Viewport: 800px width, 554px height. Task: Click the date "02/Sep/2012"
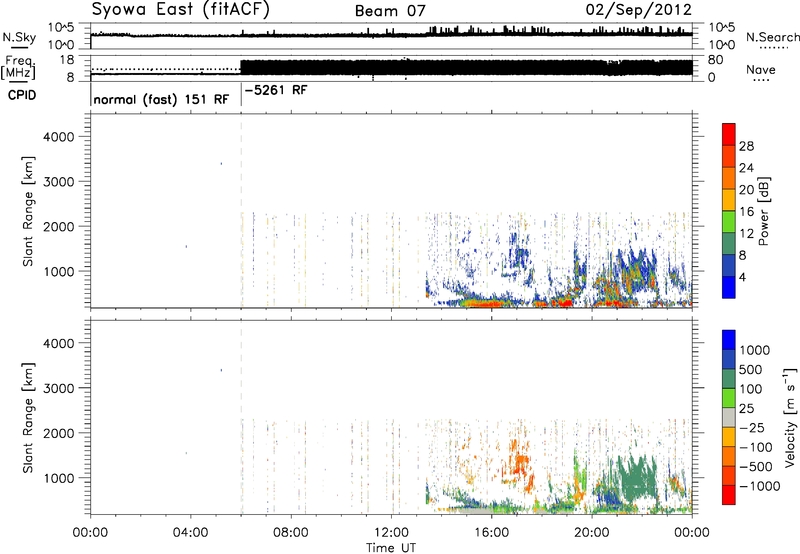tap(639, 10)
